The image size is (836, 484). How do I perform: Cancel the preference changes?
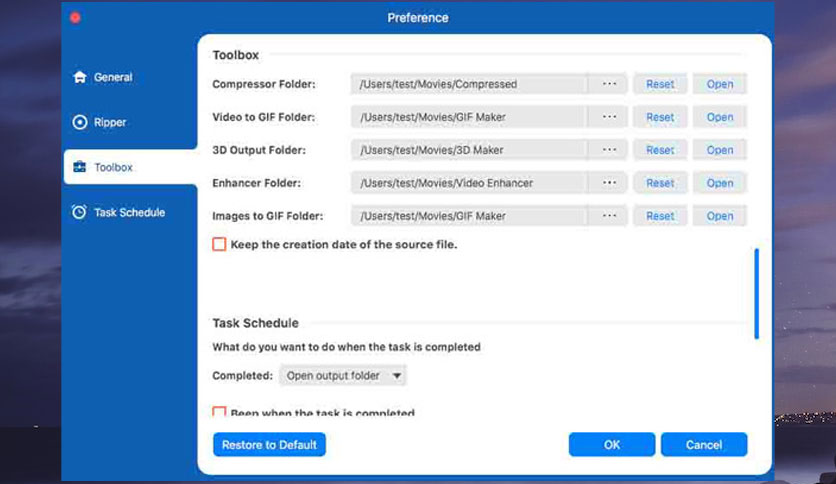click(704, 445)
